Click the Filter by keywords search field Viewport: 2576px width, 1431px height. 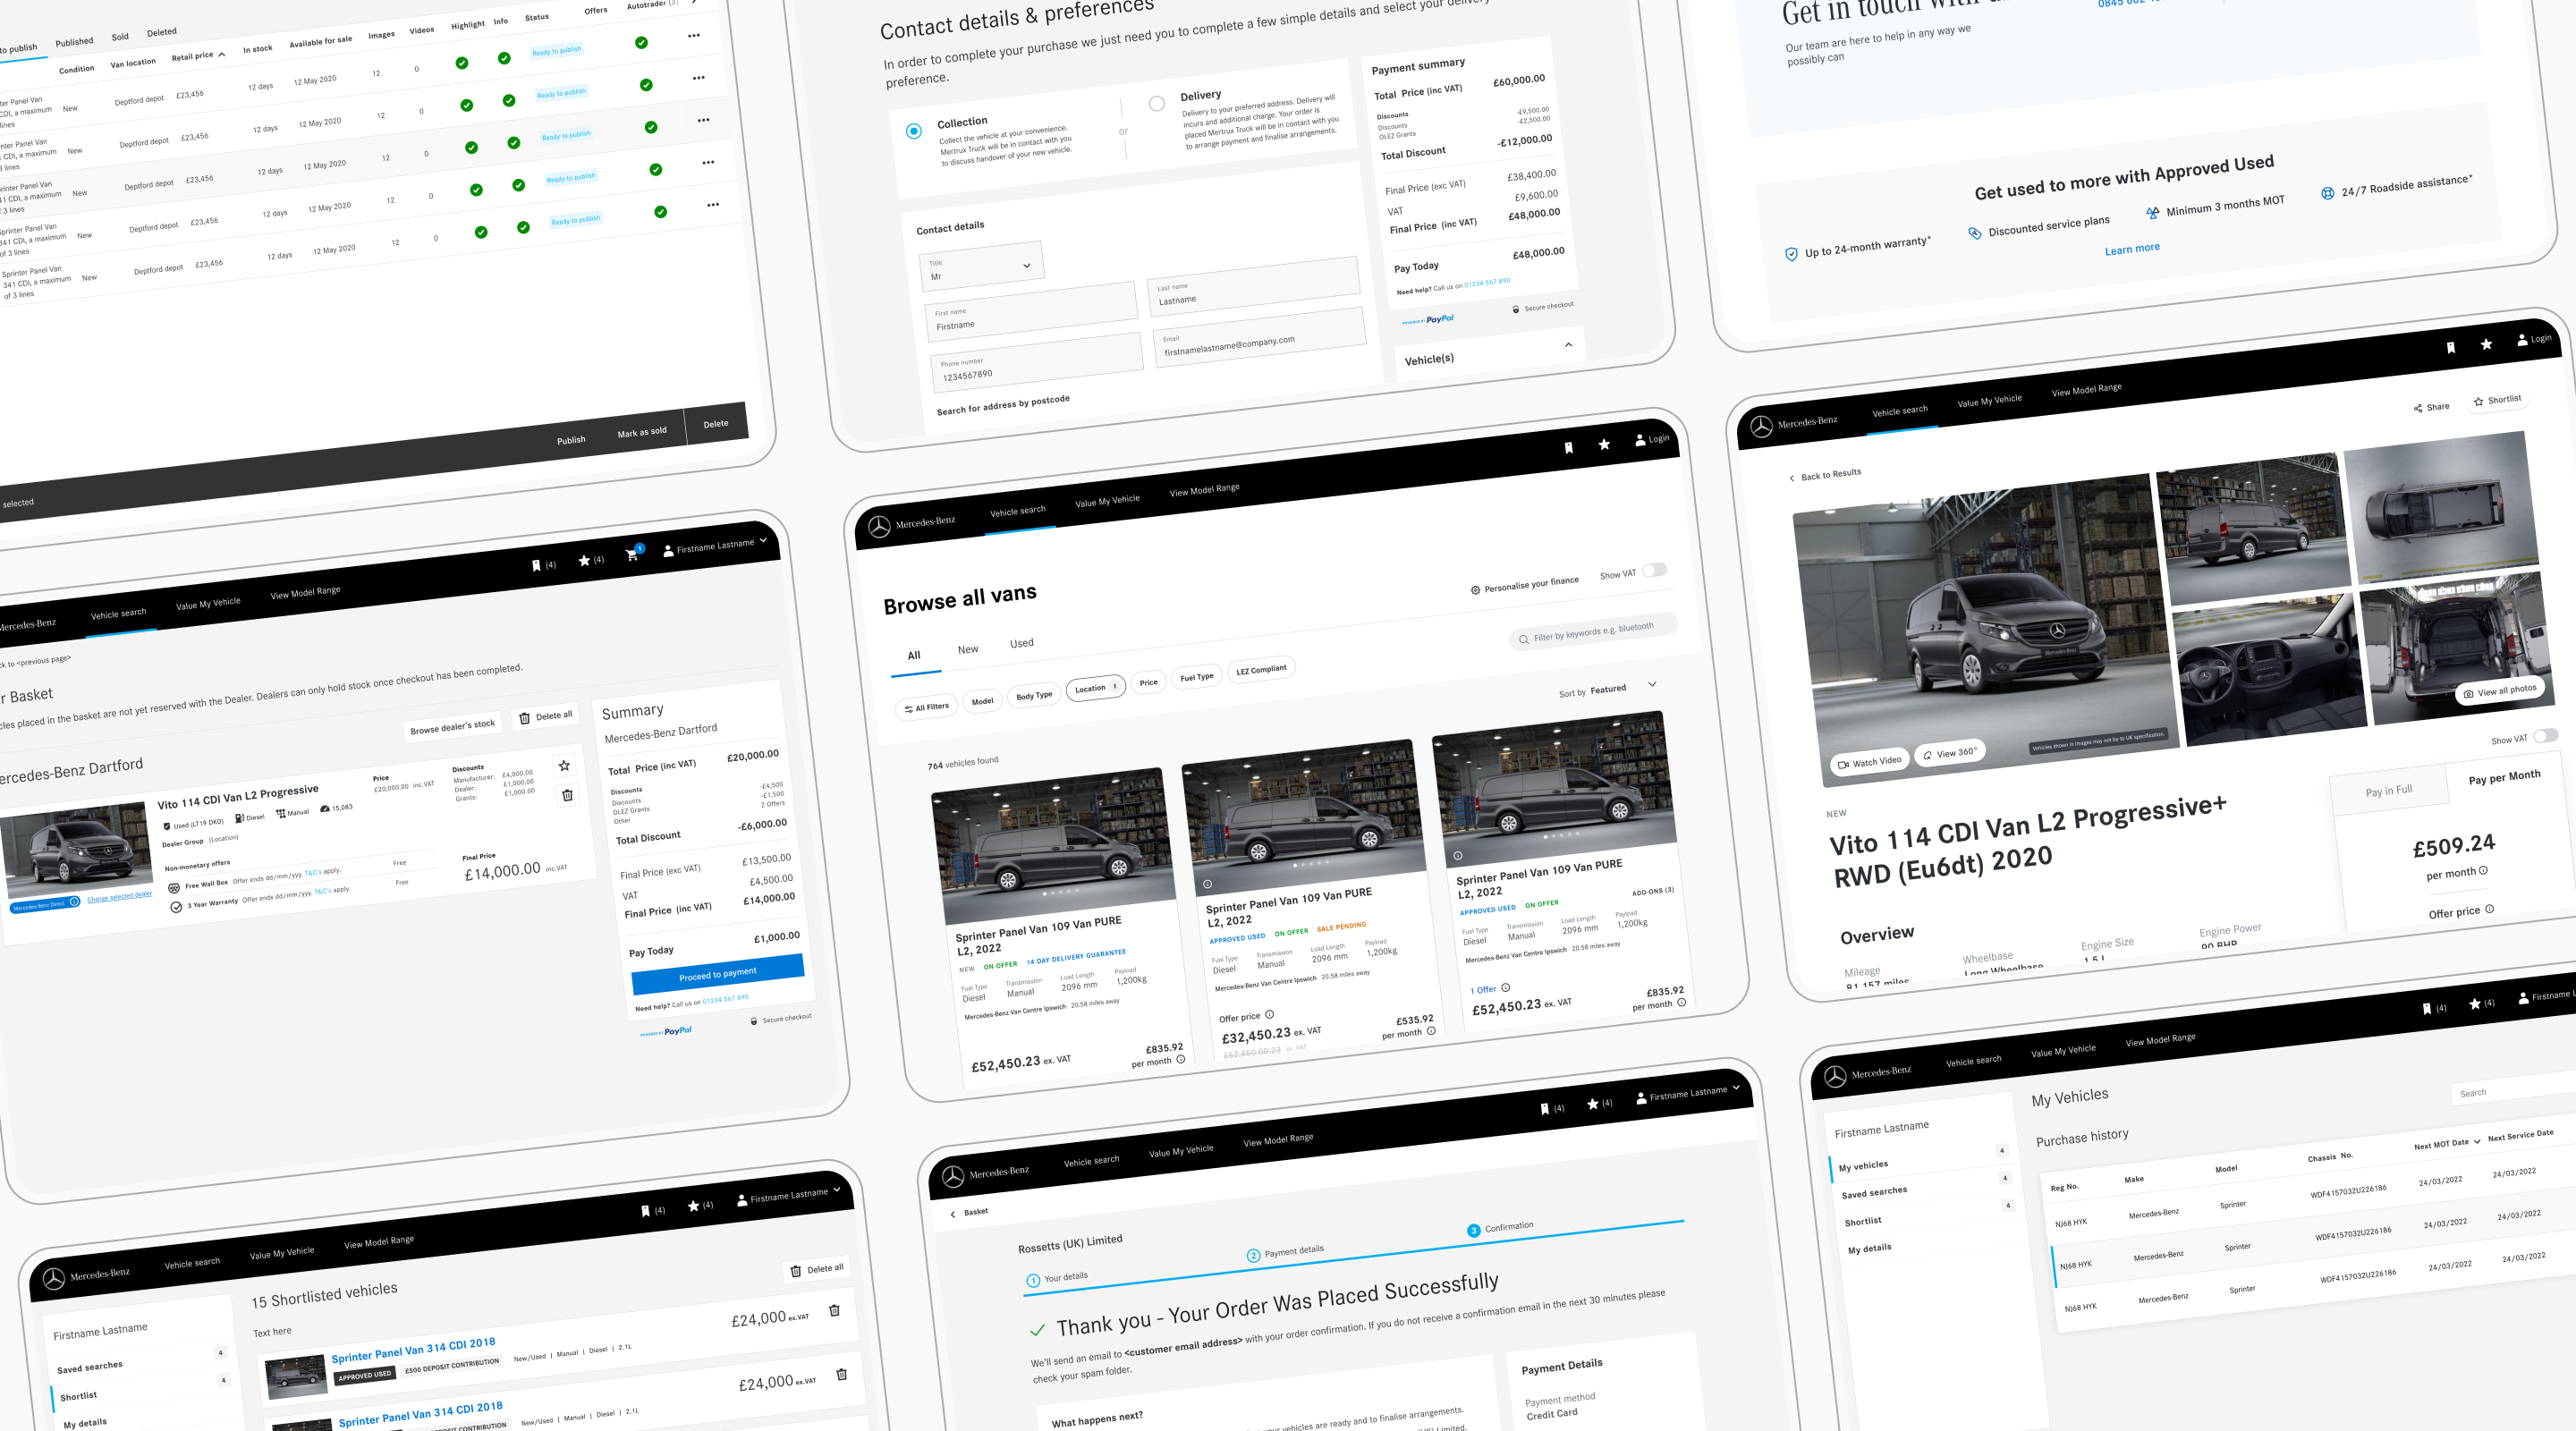1593,632
